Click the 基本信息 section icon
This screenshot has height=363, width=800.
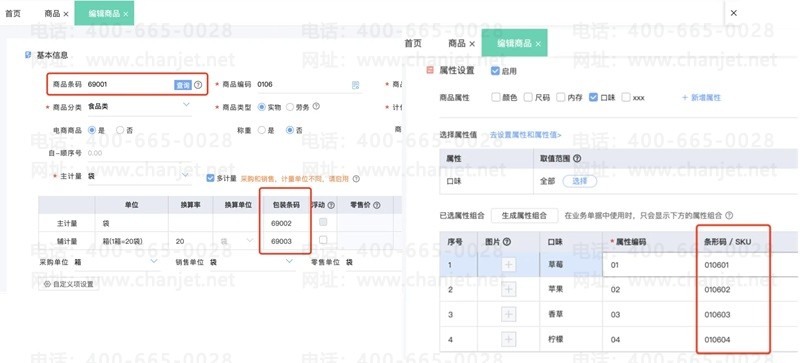tap(28, 55)
